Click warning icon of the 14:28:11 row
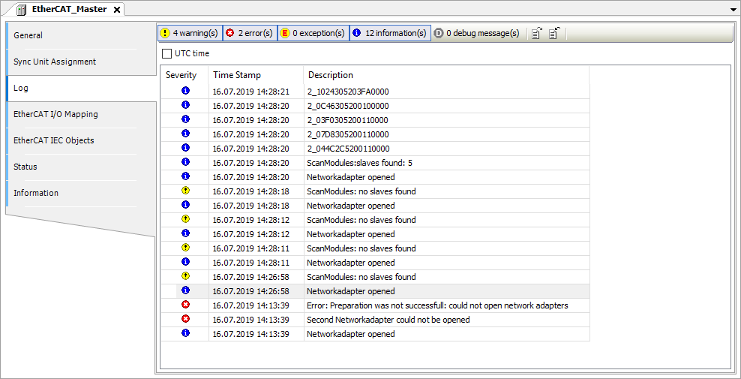Image resolution: width=741 pixels, height=379 pixels. coord(185,247)
